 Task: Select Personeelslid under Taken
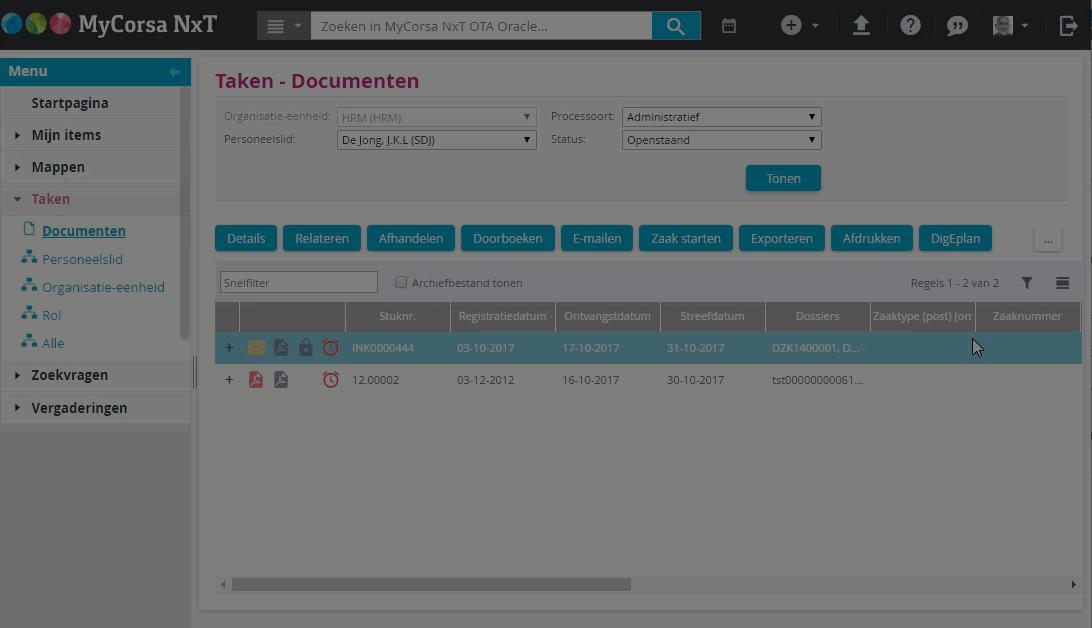[x=82, y=259]
